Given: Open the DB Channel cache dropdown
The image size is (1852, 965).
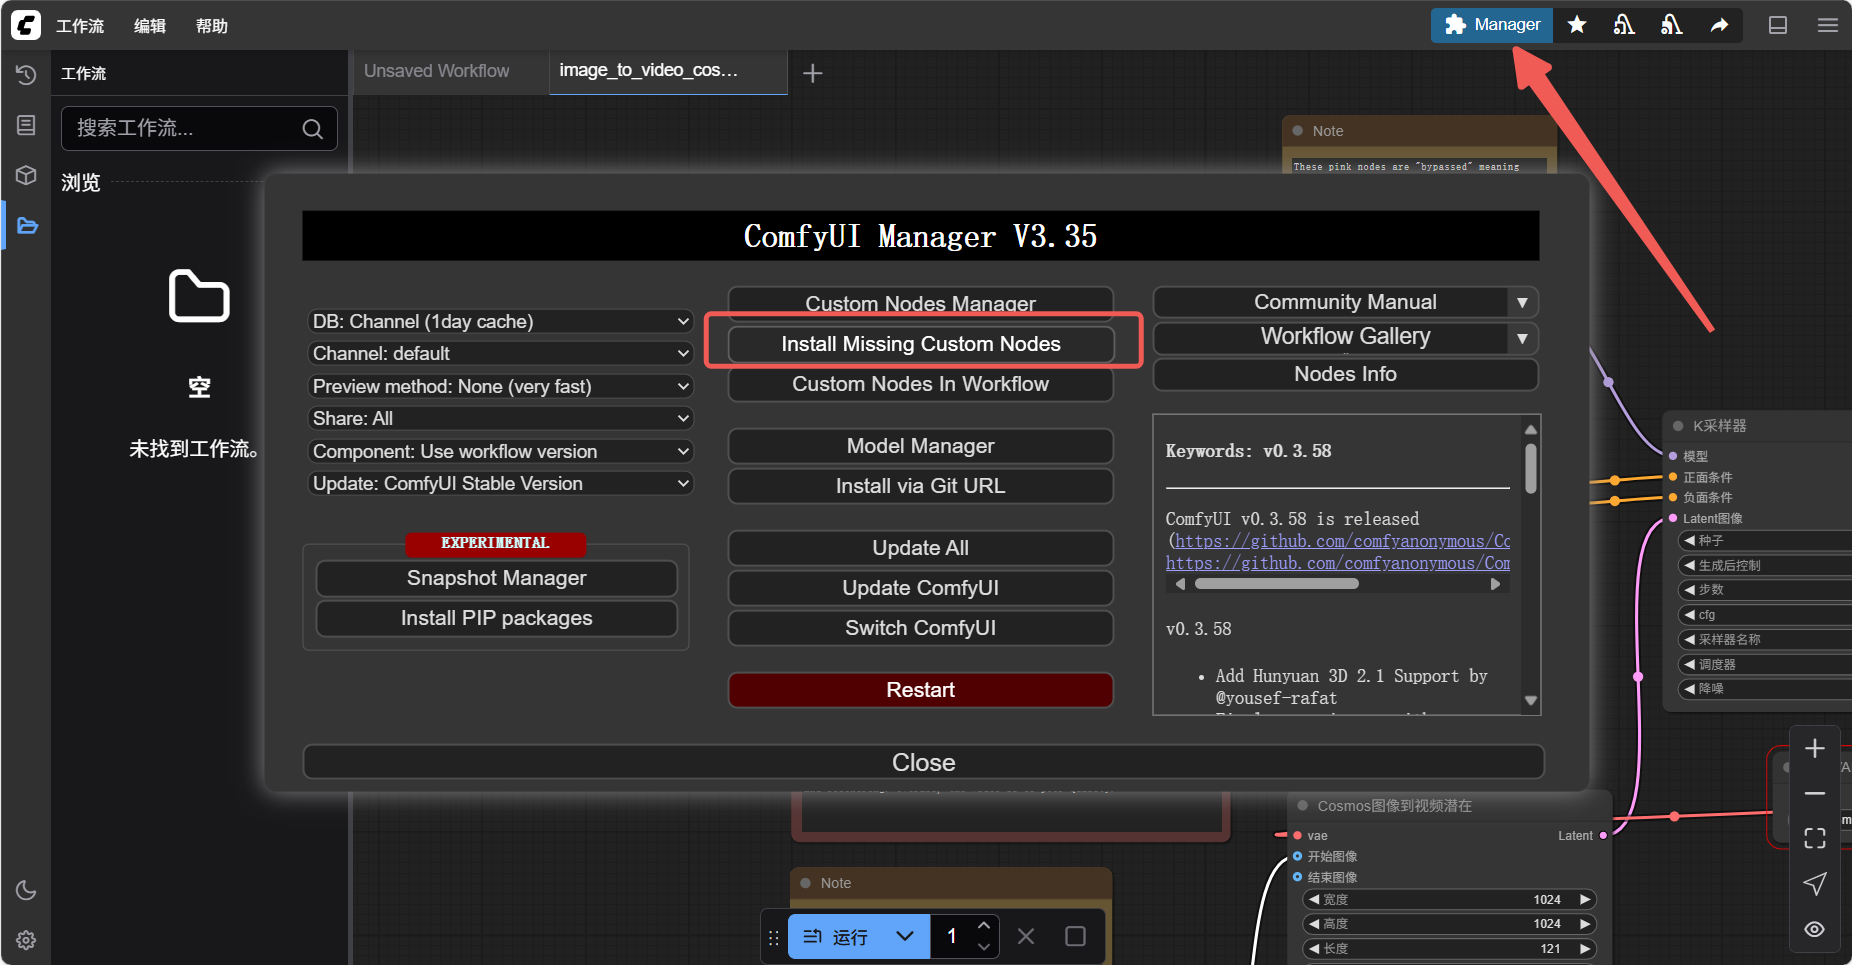Looking at the screenshot, I should [x=500, y=322].
